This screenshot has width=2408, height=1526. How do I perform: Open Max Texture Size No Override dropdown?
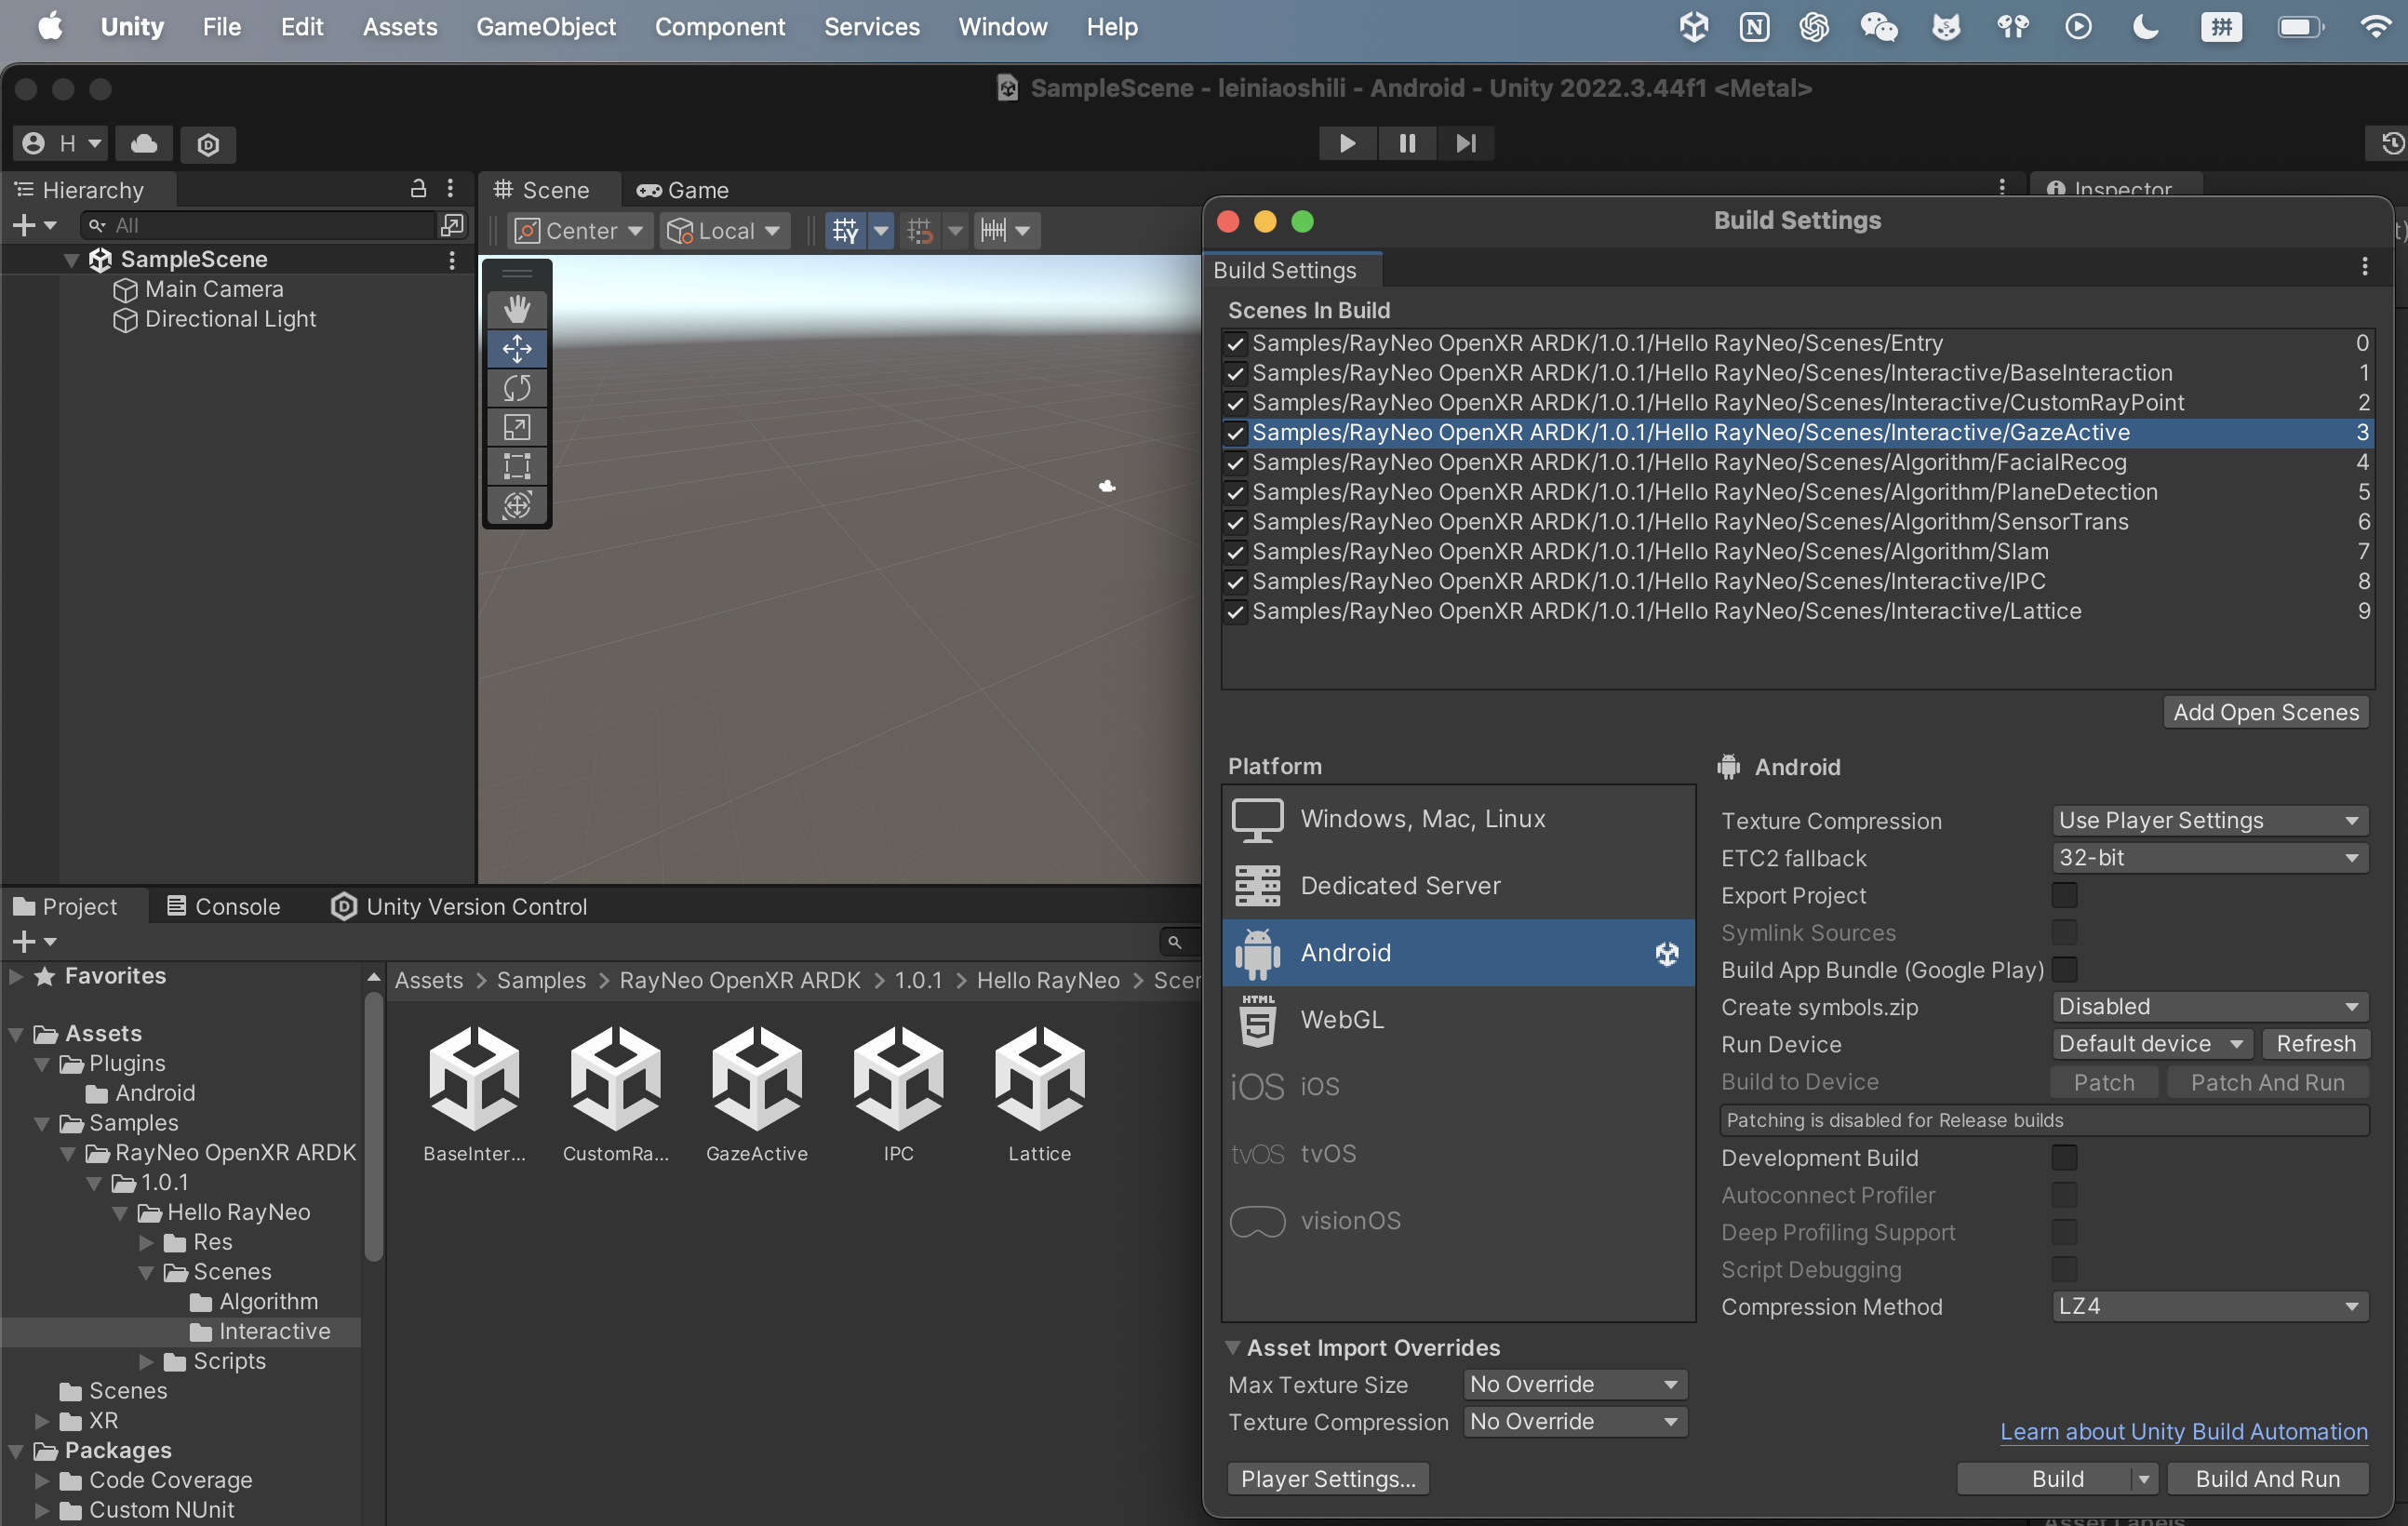(x=1575, y=1384)
